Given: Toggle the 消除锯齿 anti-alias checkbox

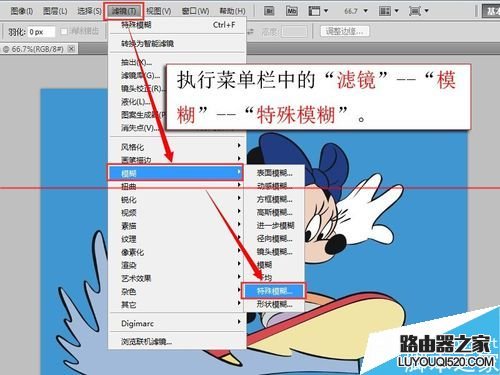Looking at the screenshot, I should pyautogui.click(x=64, y=31).
